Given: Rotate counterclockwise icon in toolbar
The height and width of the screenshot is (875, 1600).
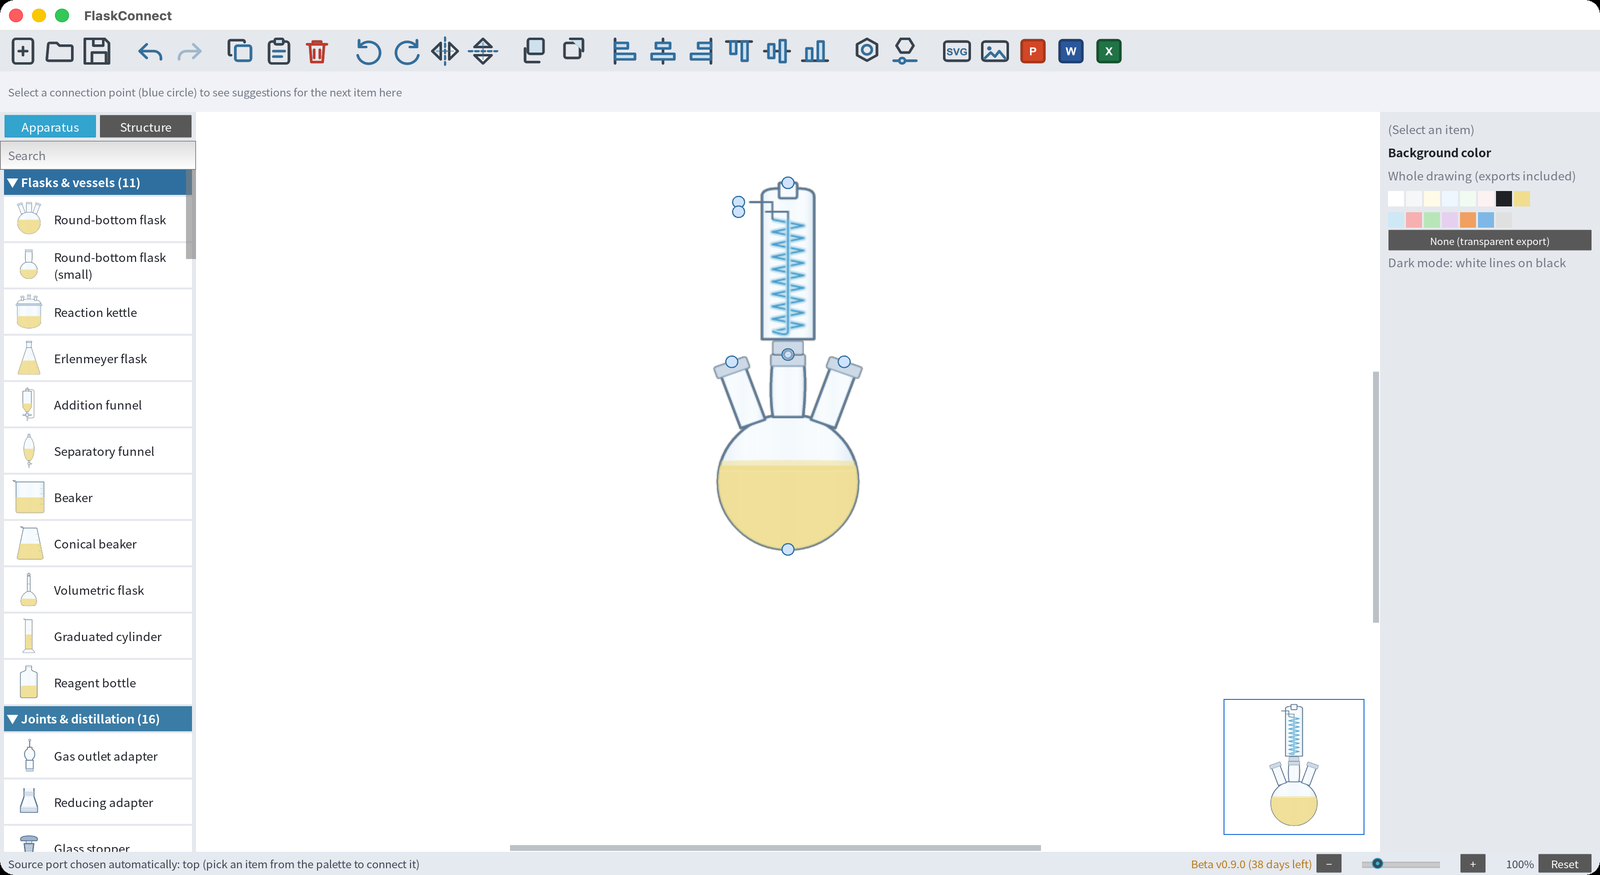Looking at the screenshot, I should [368, 51].
